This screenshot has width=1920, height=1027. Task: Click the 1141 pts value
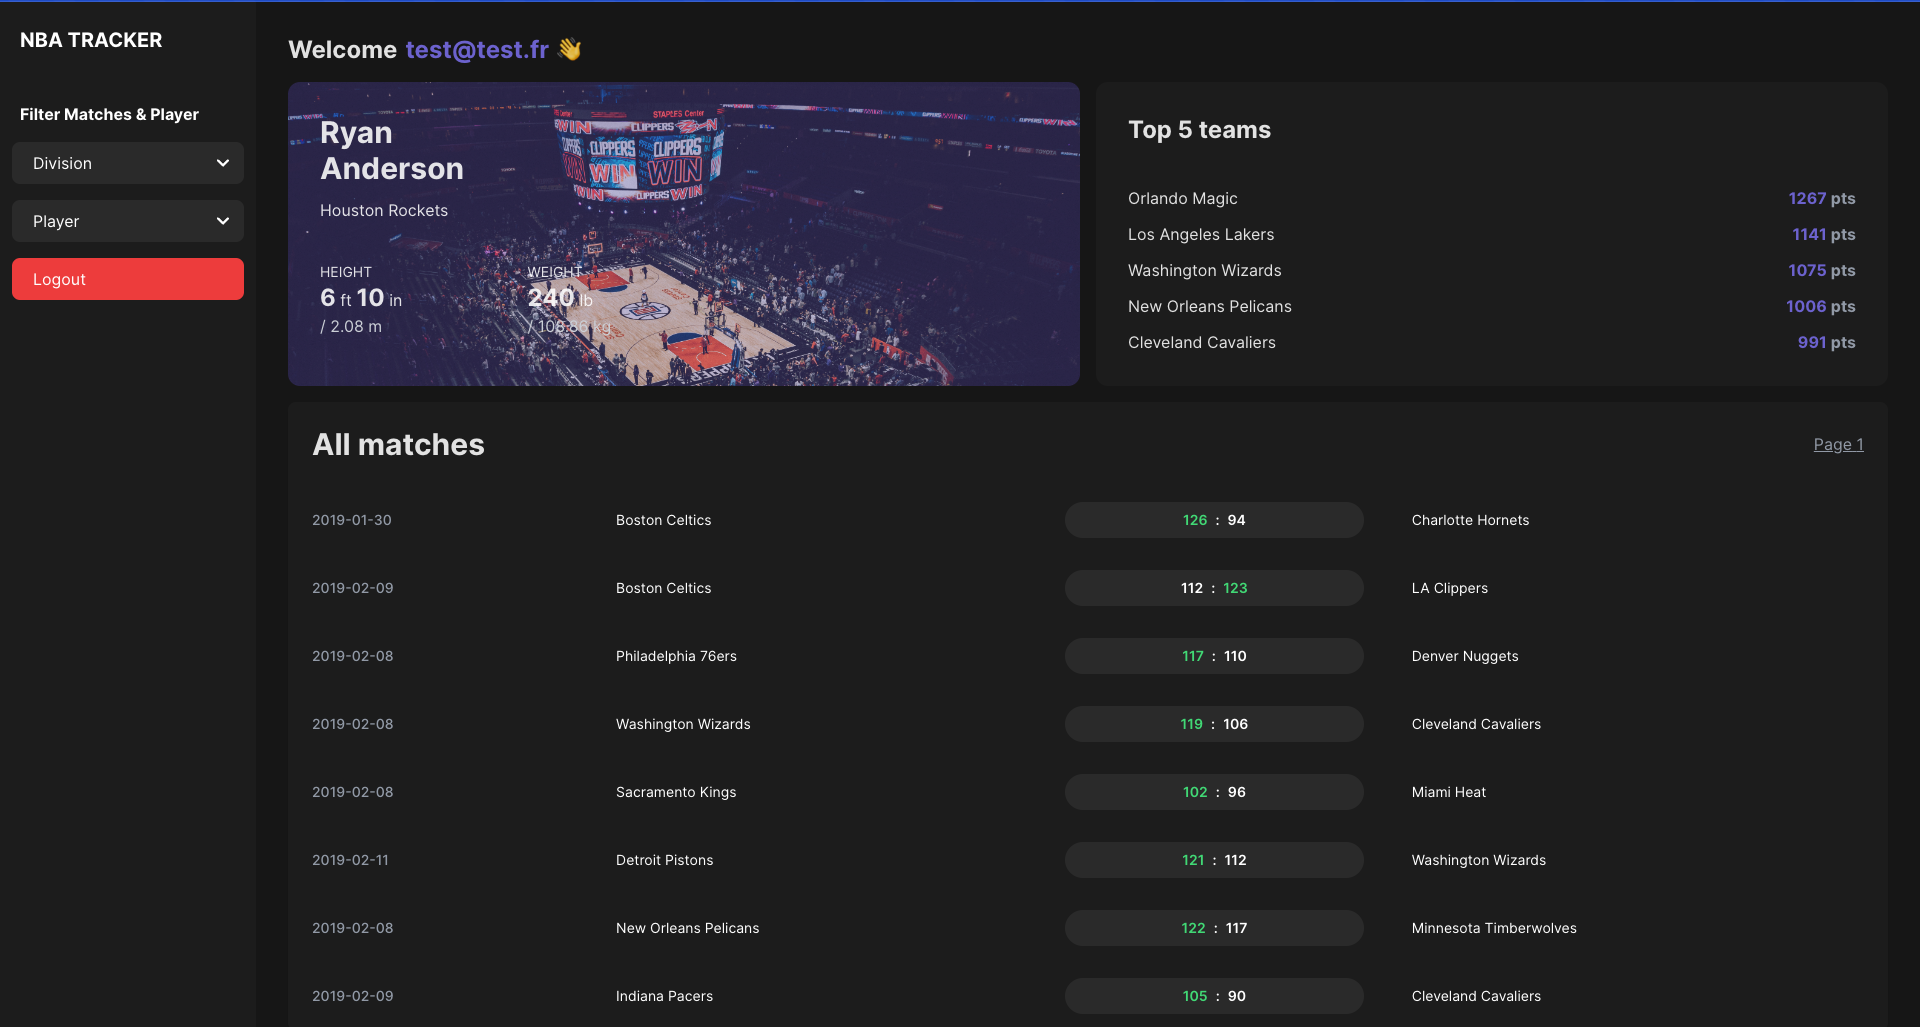(1824, 234)
